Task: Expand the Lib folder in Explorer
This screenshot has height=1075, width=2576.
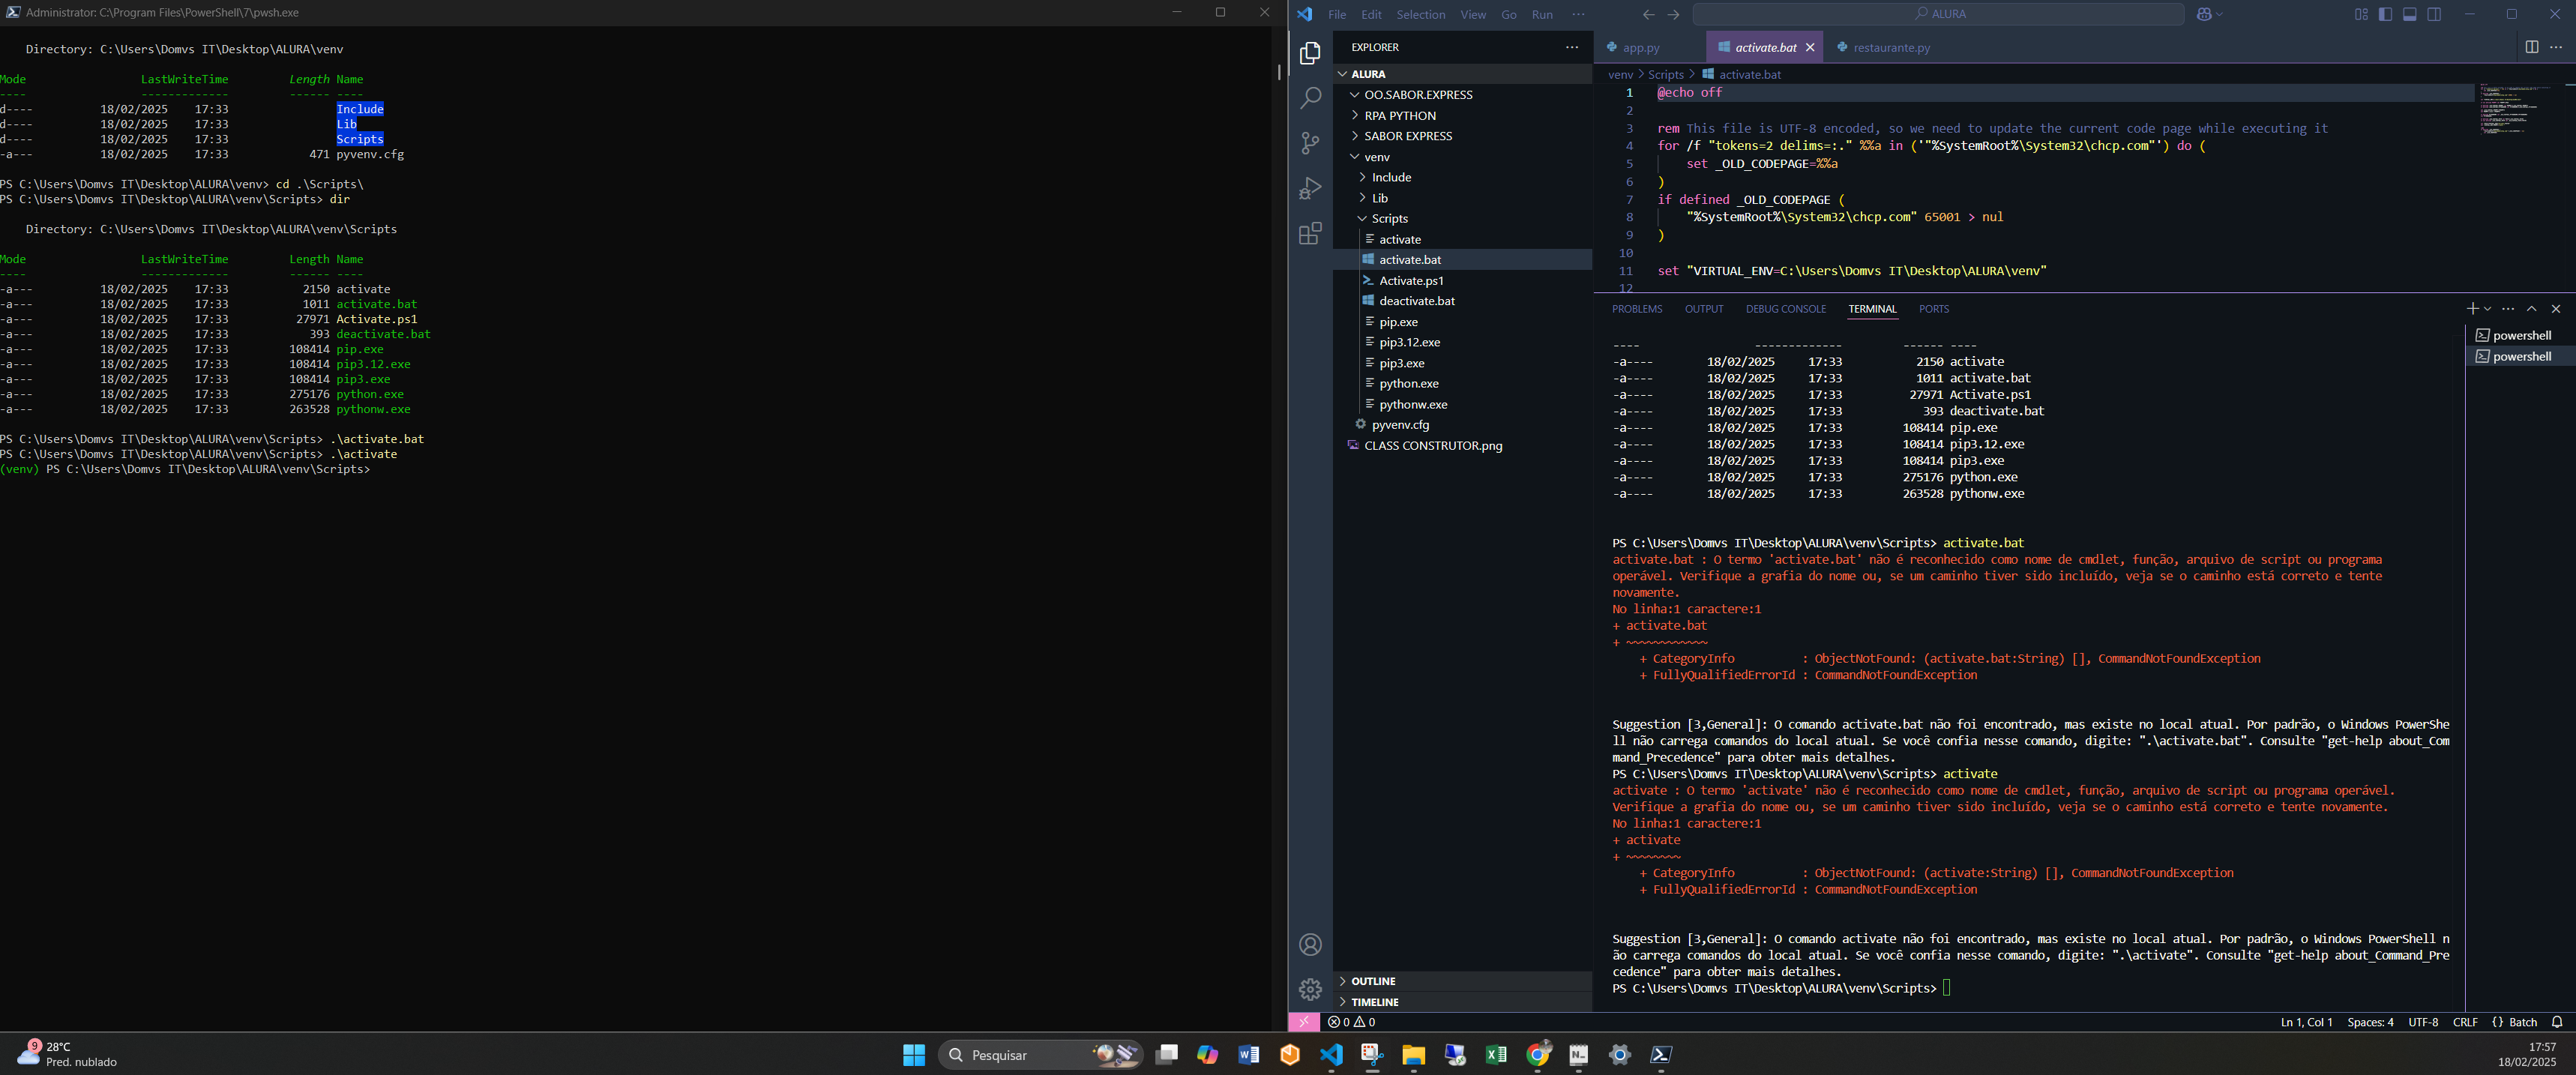Action: click(x=1463, y=198)
